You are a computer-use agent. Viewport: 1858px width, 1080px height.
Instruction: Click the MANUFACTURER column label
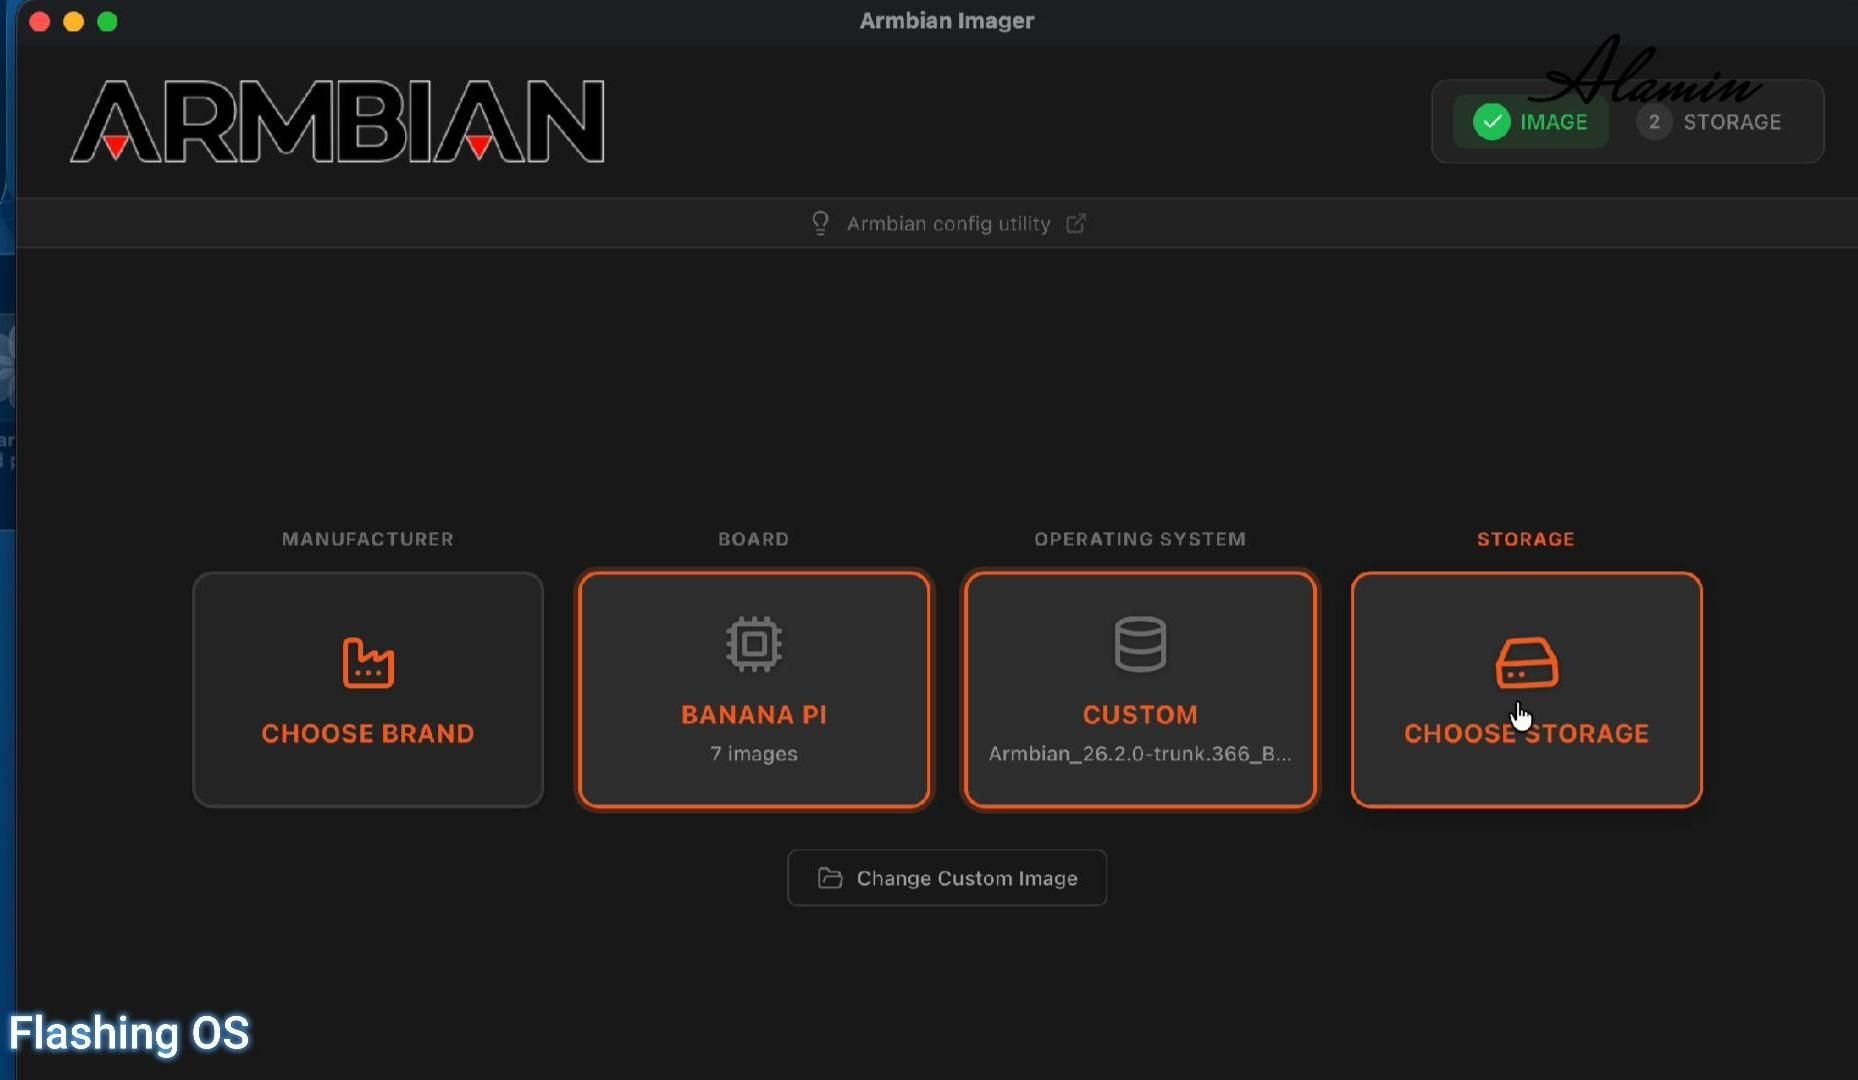tap(368, 539)
